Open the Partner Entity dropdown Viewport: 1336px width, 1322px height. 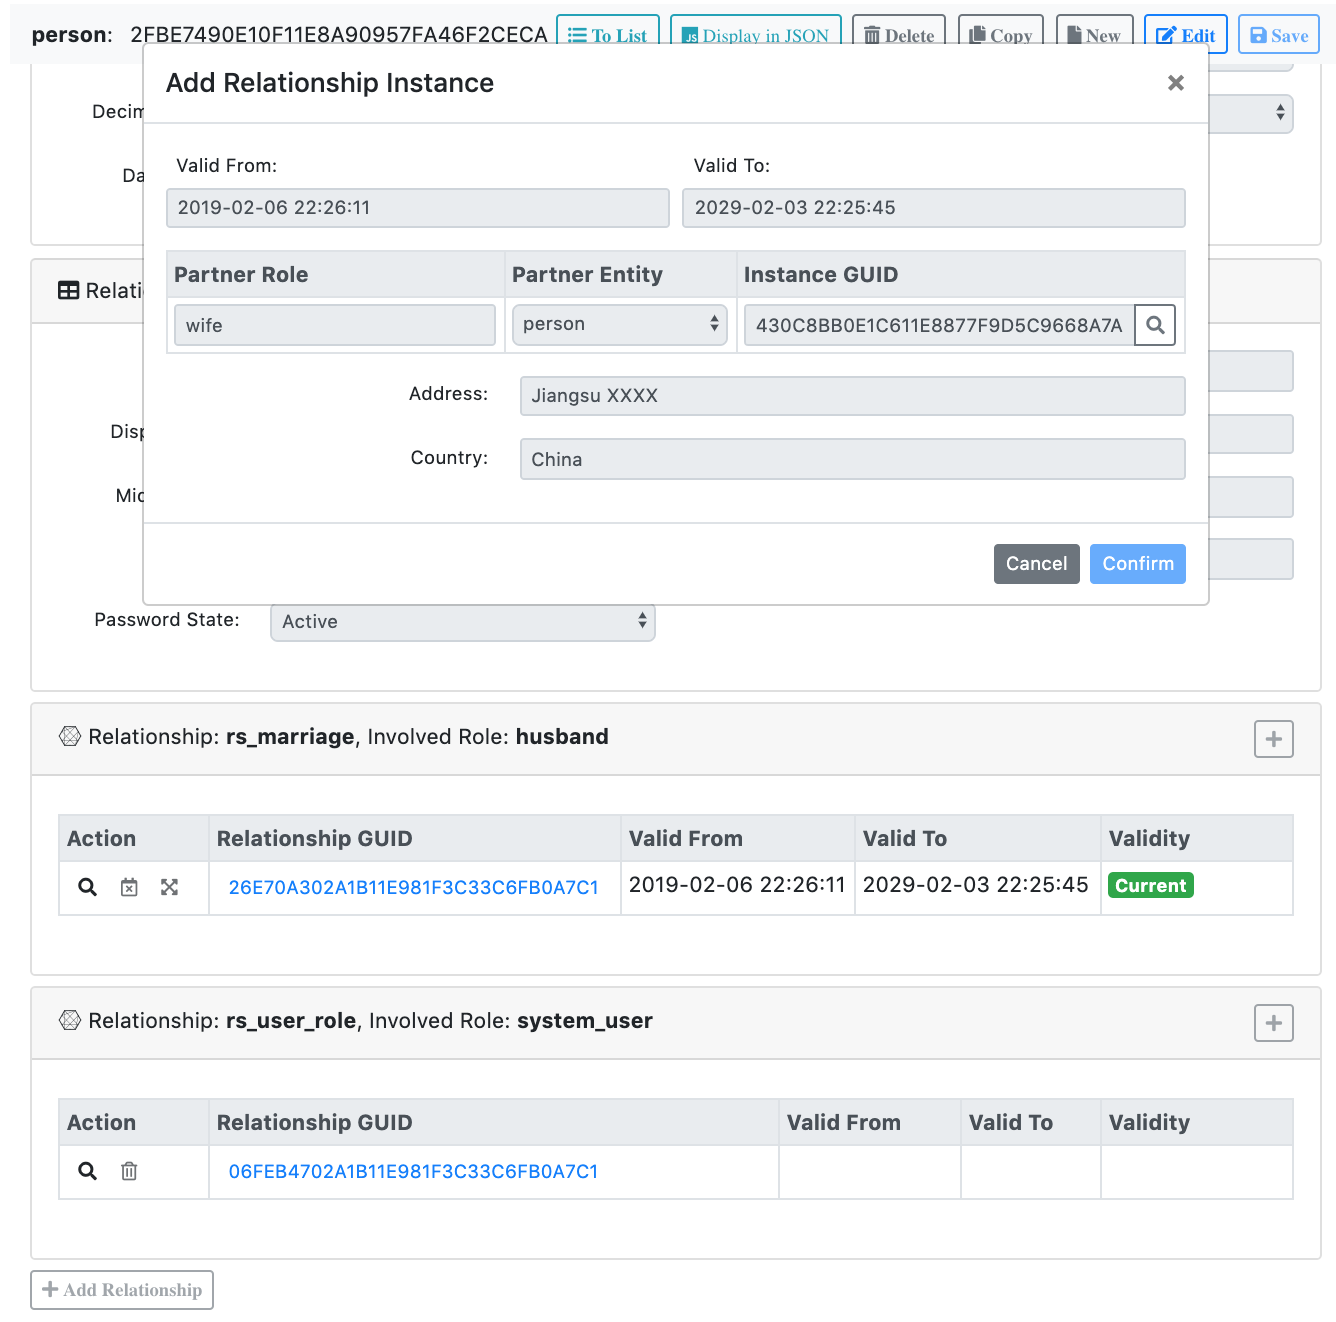[x=619, y=325]
